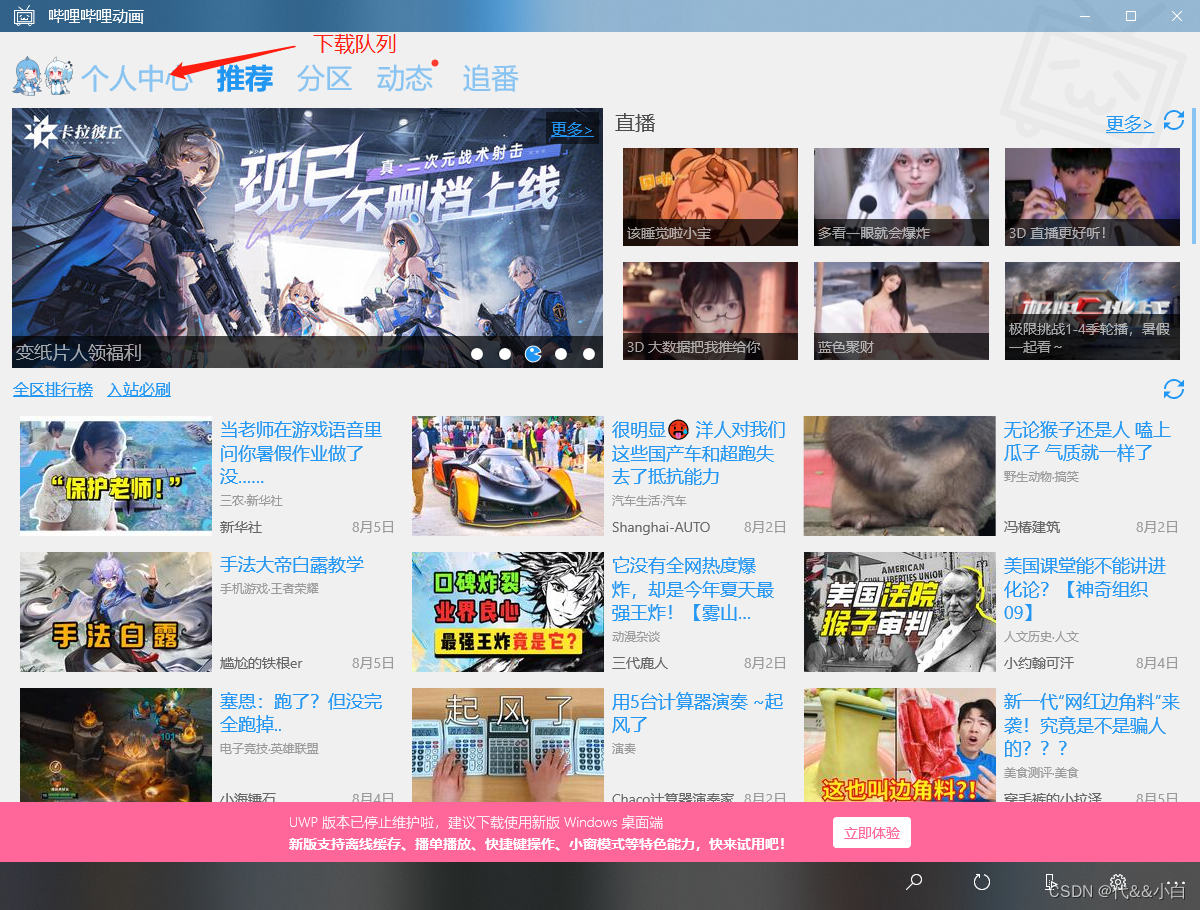Screen dimensions: 1200x910
Task: Click the cast-to-device icon in bottom bar
Action: click(x=1050, y=882)
